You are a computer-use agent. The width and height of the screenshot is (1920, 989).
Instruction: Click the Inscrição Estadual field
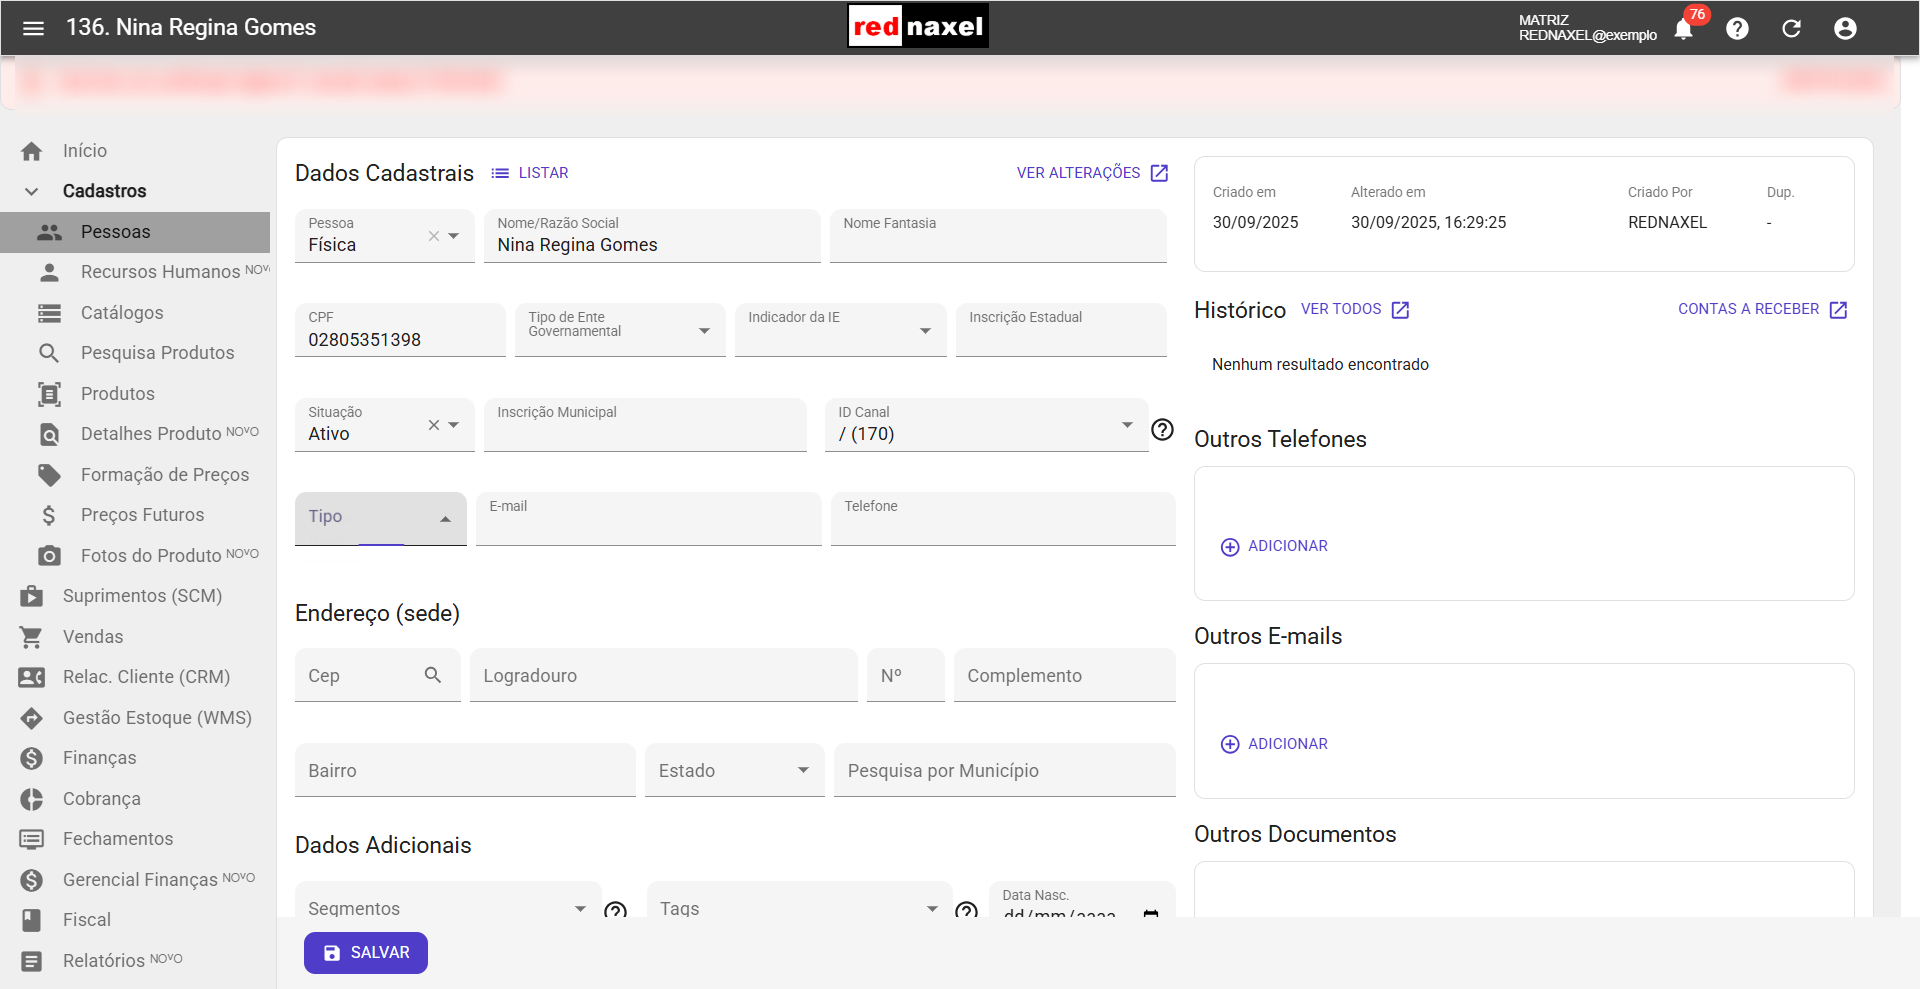pyautogui.click(x=1061, y=330)
